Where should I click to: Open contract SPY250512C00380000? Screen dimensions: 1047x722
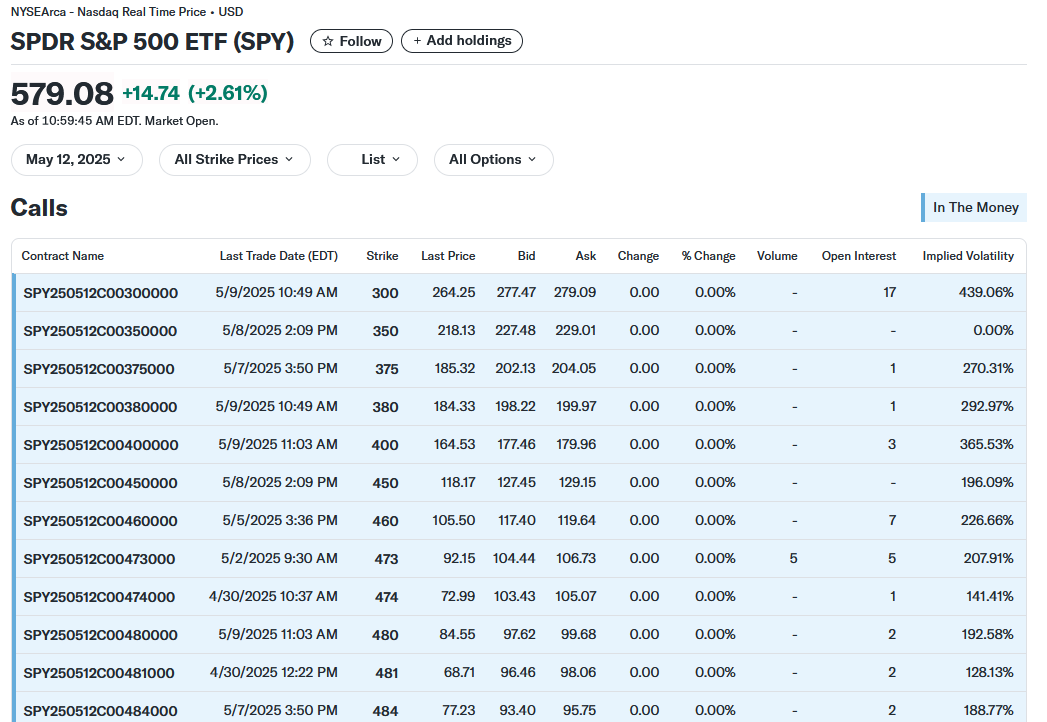[x=100, y=407]
